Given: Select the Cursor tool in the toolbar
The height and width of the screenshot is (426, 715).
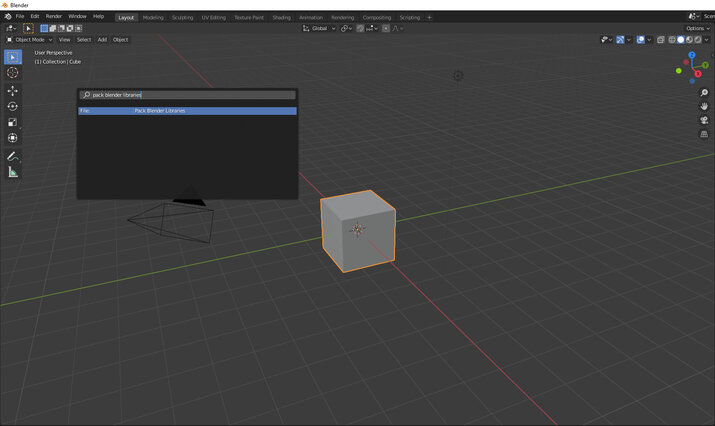Looking at the screenshot, I should [x=13, y=73].
